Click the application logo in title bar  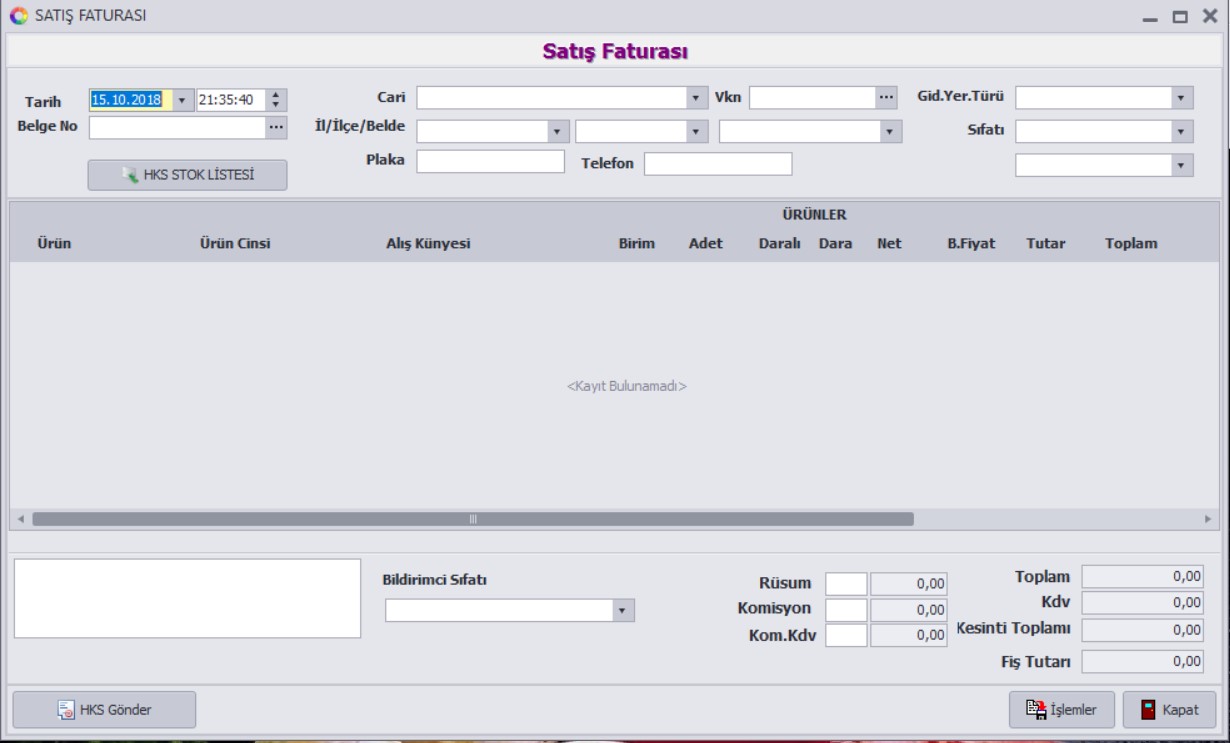tap(18, 16)
